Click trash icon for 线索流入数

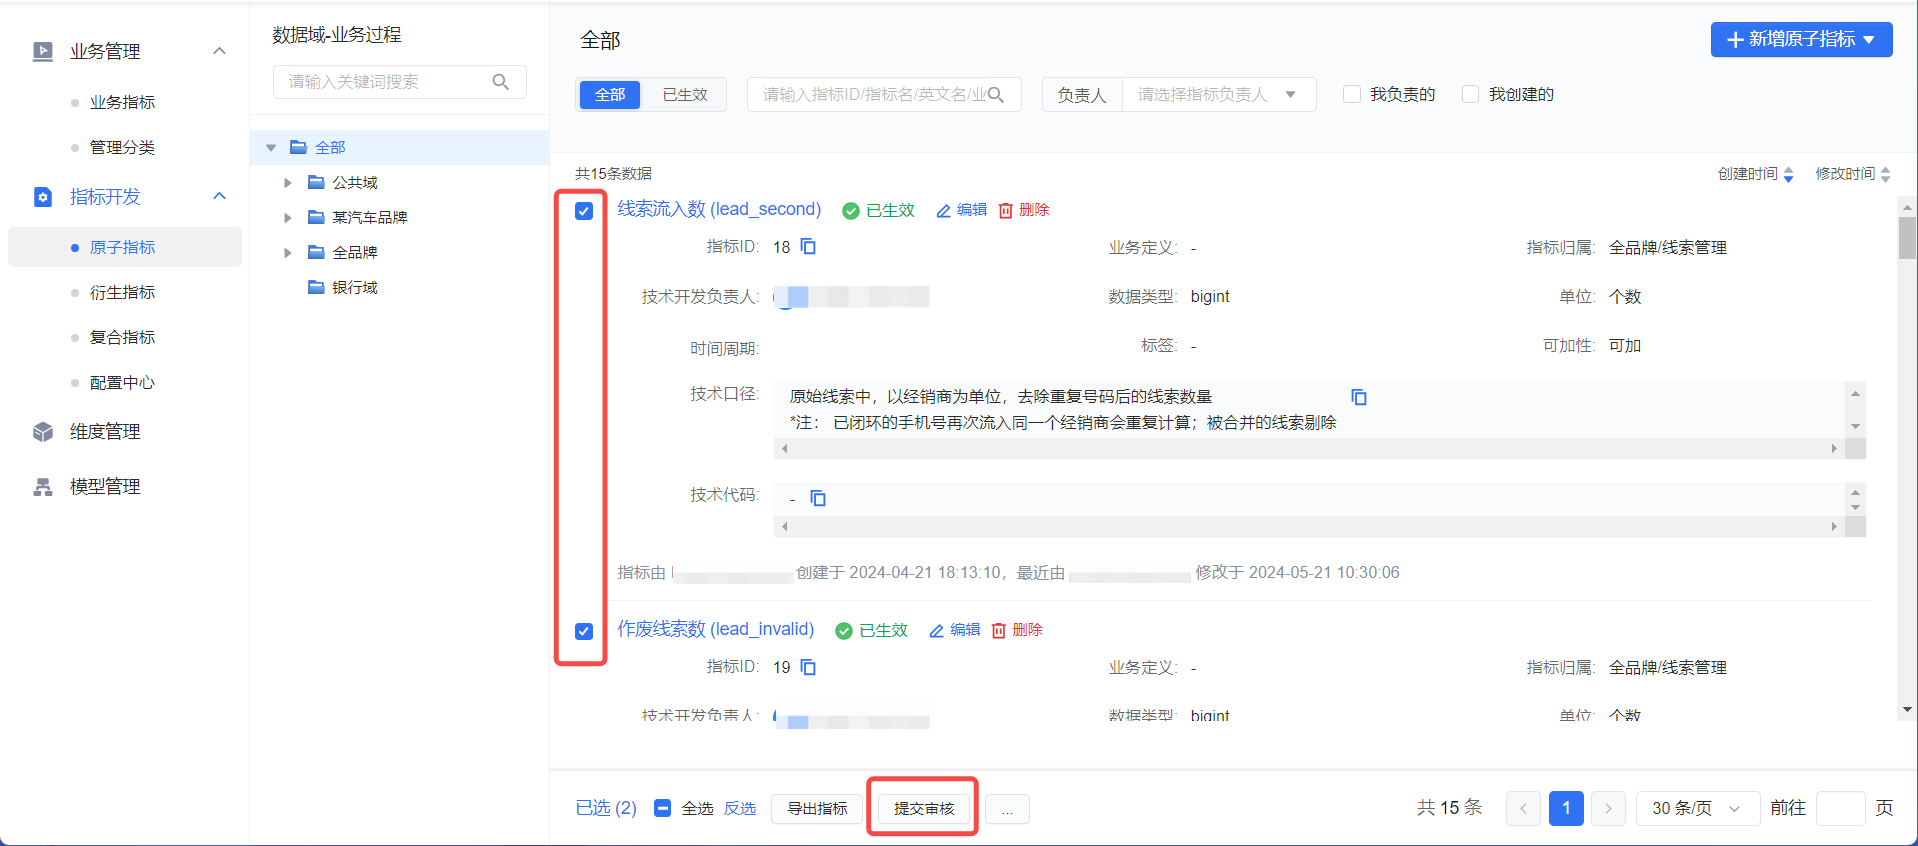click(x=1006, y=210)
